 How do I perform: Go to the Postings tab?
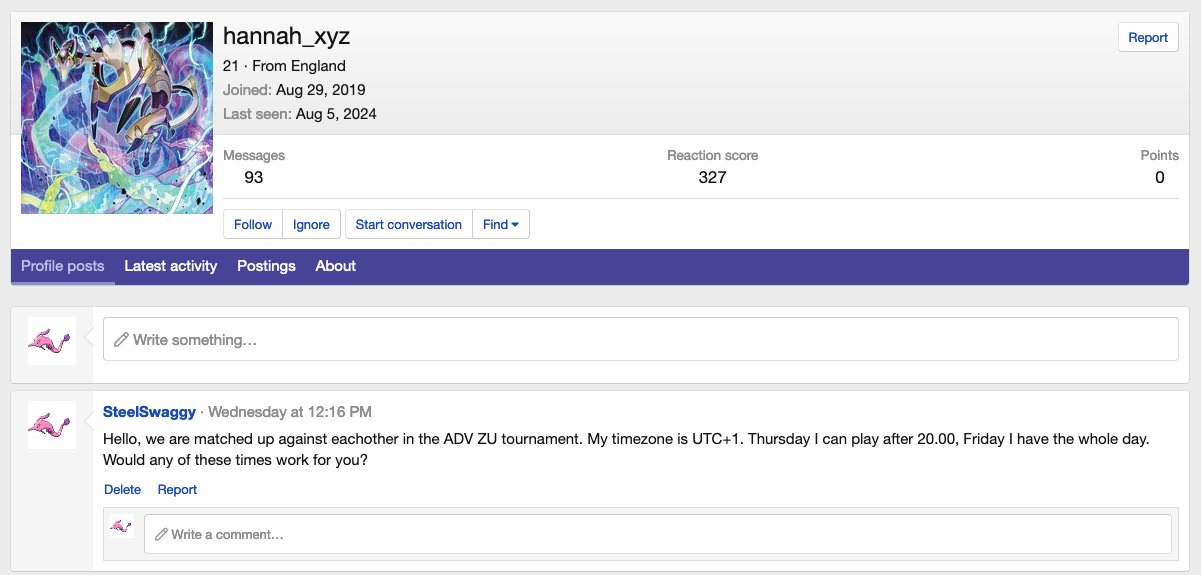coord(266,266)
